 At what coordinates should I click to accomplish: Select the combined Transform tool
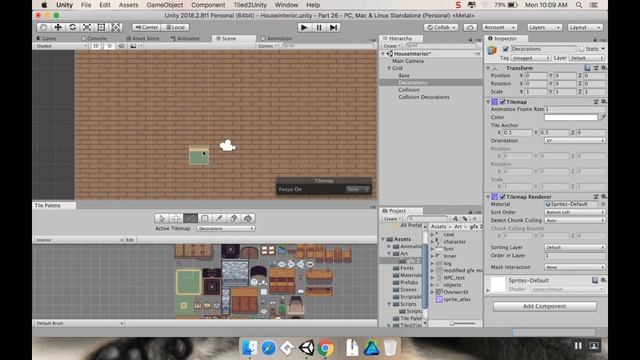coord(116,27)
